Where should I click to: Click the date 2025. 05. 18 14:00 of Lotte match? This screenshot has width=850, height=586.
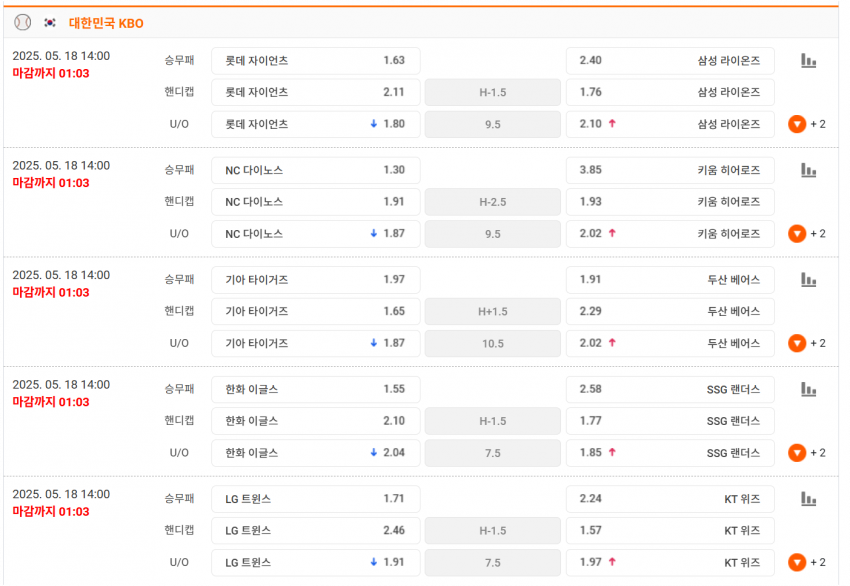61,56
